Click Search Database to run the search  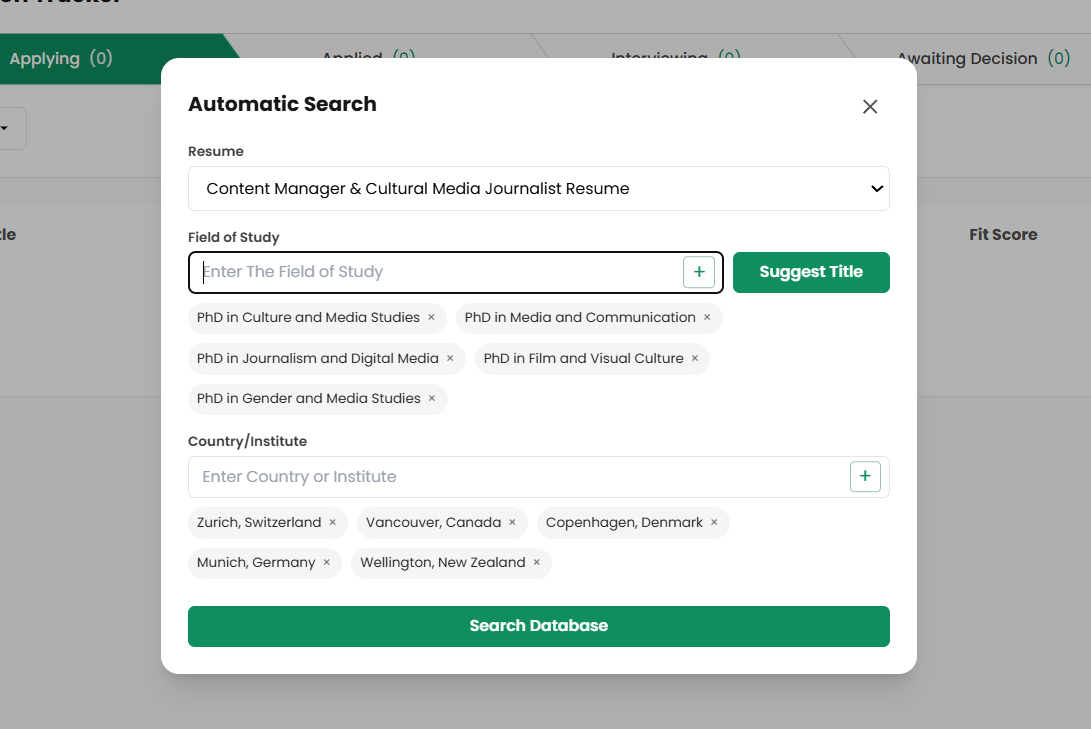click(x=538, y=626)
